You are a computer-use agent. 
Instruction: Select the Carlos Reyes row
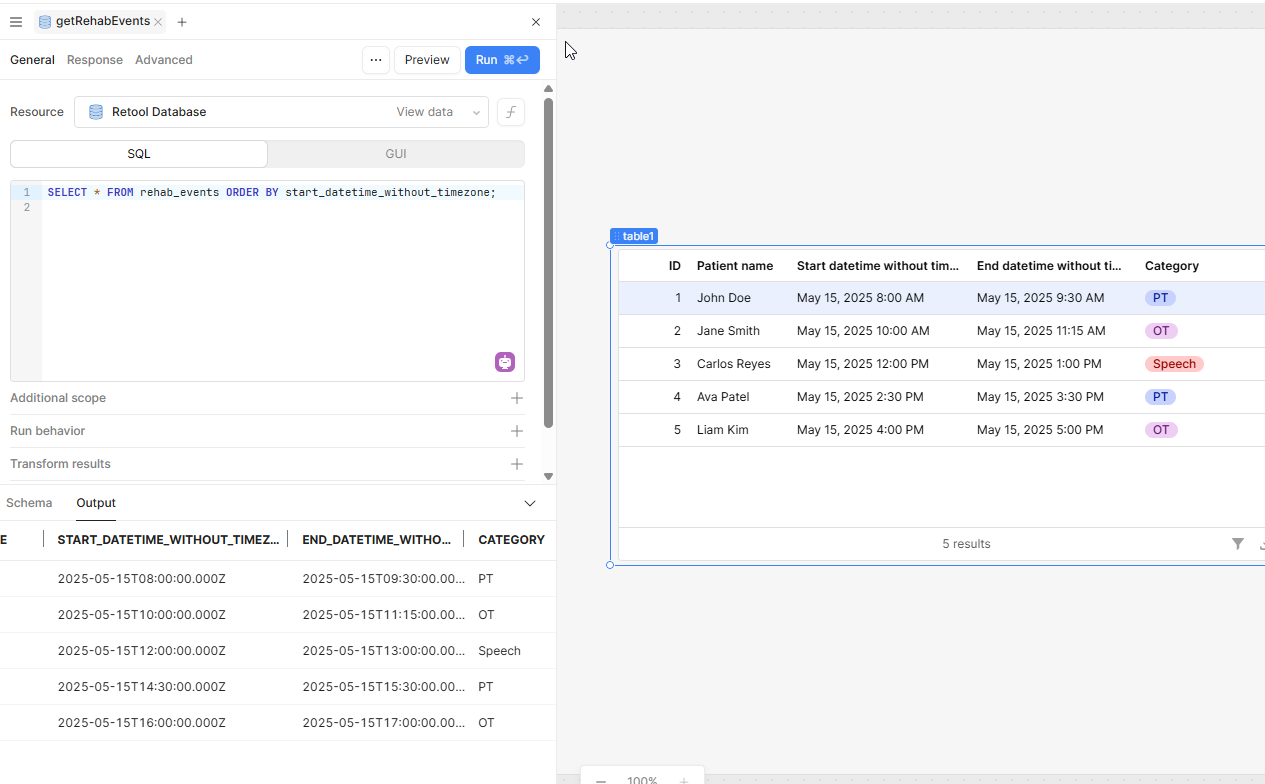point(941,364)
